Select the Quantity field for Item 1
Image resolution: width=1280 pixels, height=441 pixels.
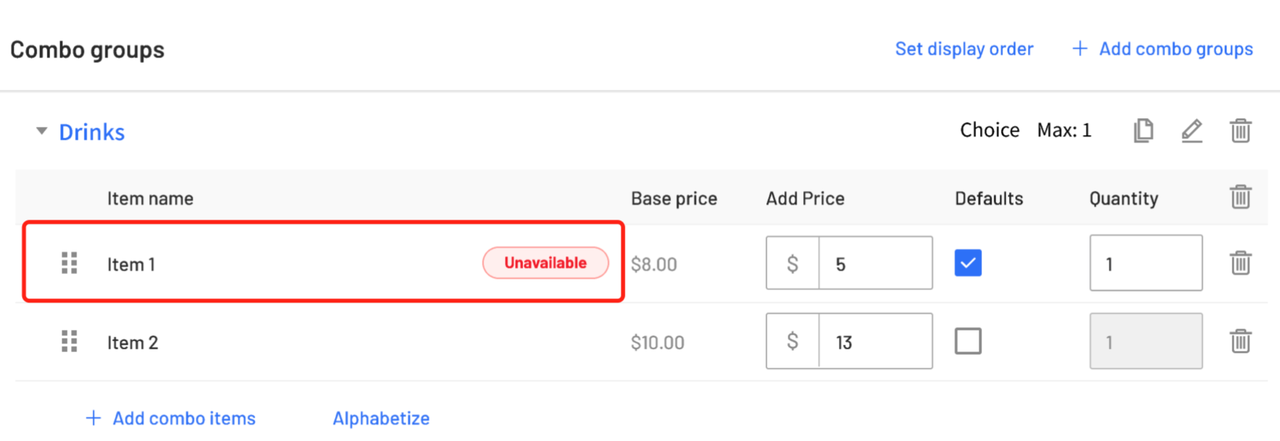pos(1146,263)
